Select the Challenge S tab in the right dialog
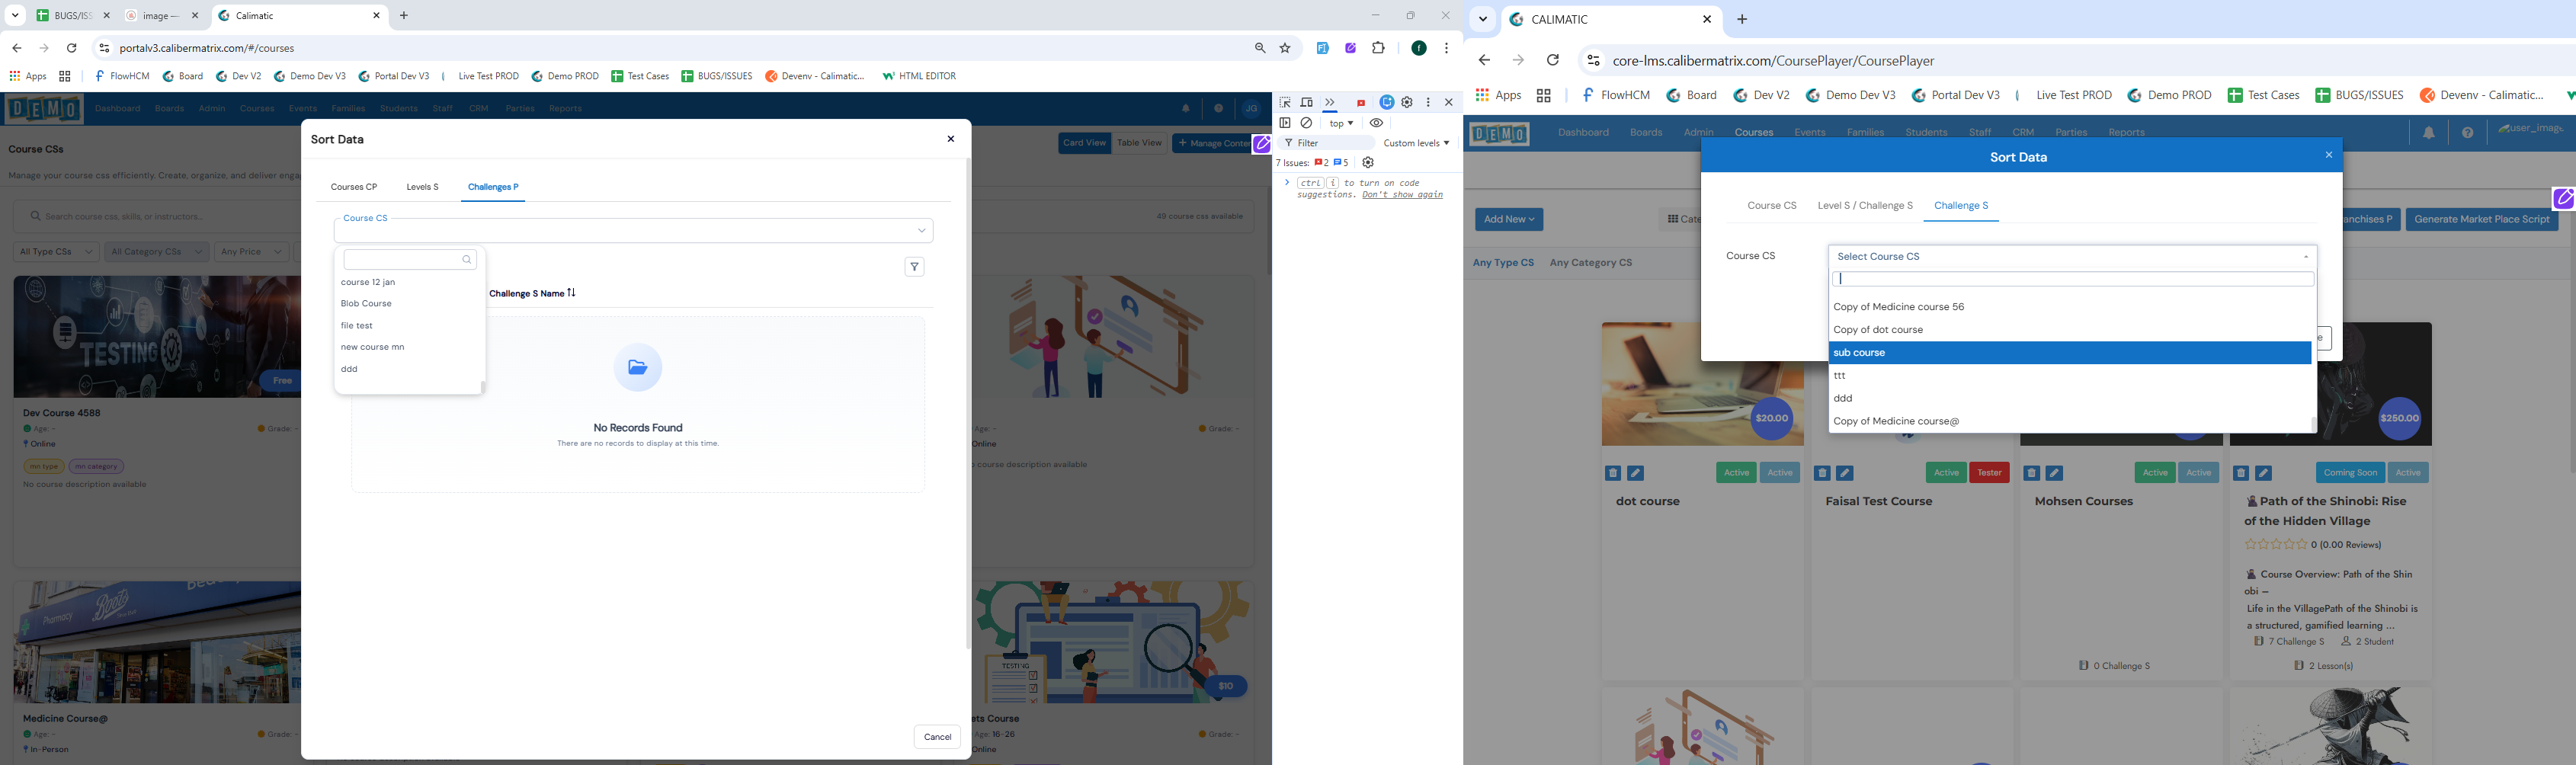The image size is (2576, 765). point(1961,206)
